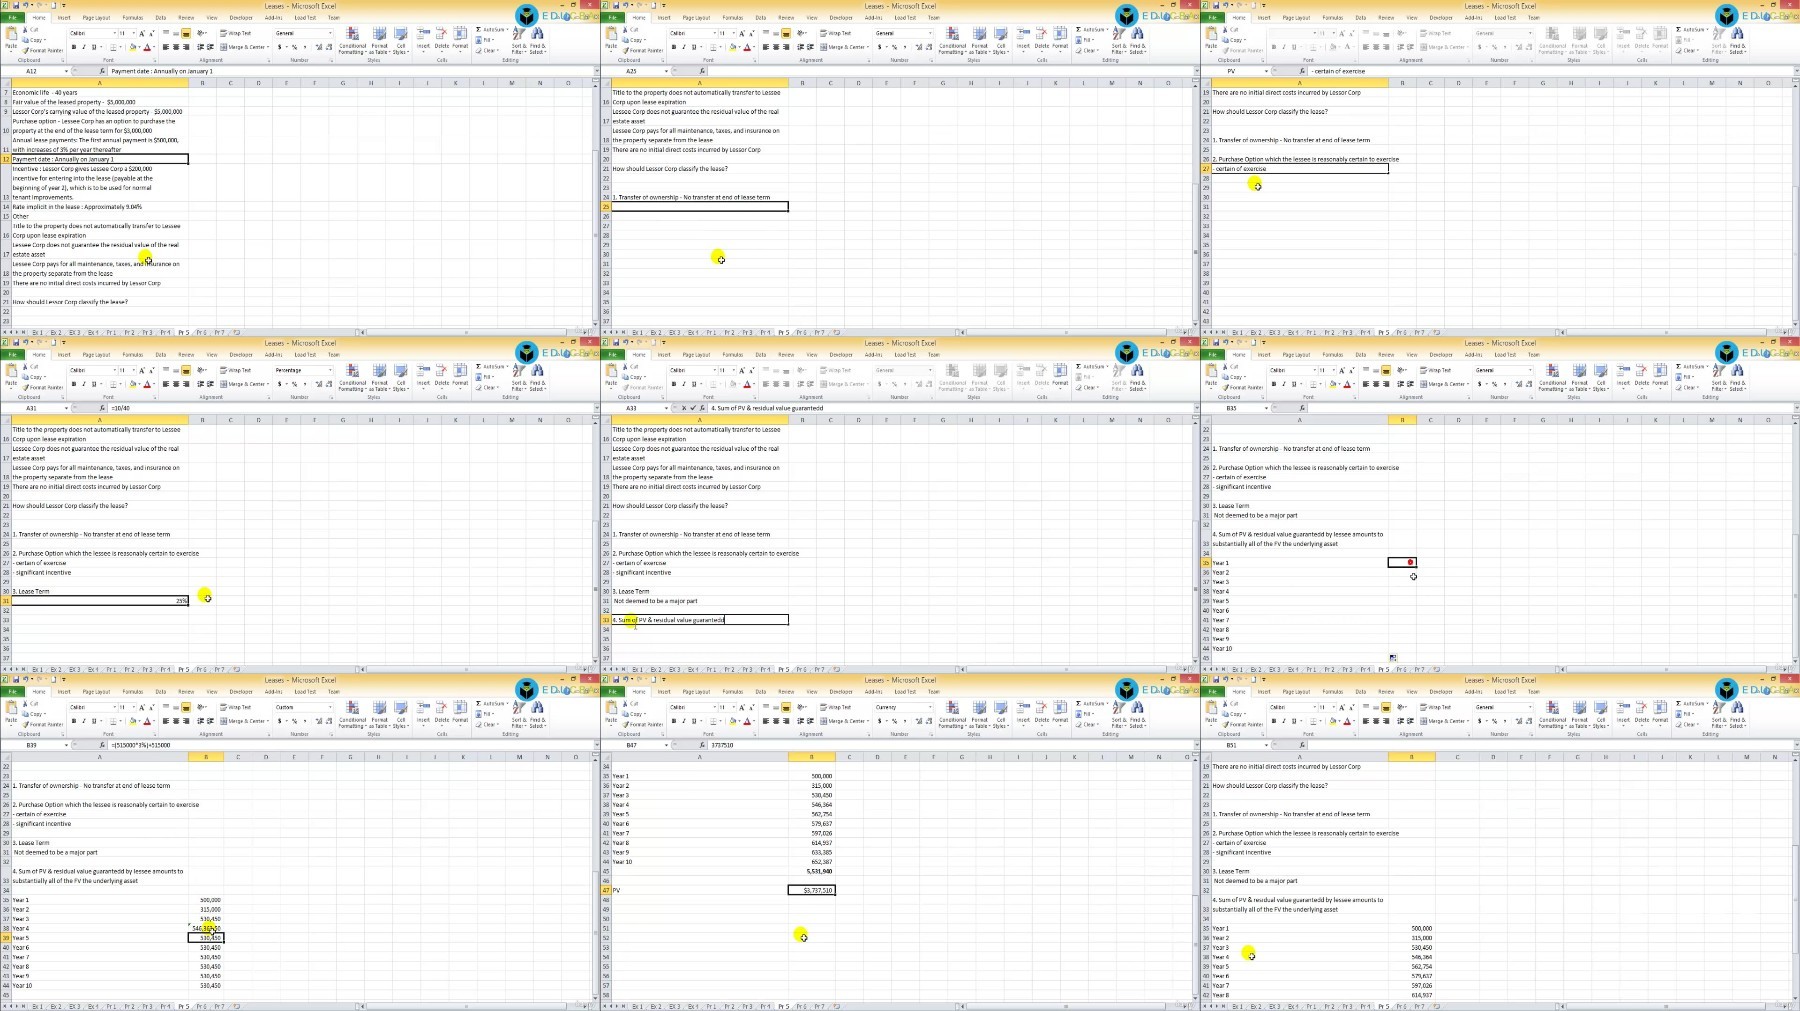Image resolution: width=1800 pixels, height=1011 pixels.
Task: Open Name Box dropdown in A12 window
Action: pos(66,71)
